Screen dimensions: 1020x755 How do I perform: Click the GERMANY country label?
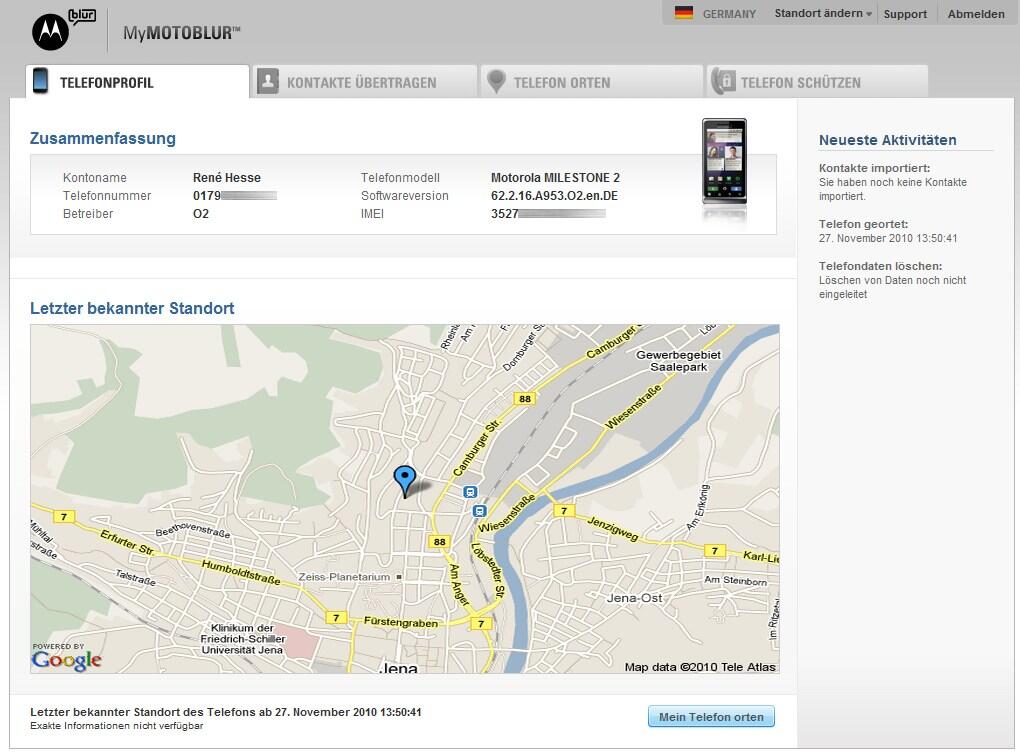pyautogui.click(x=729, y=14)
